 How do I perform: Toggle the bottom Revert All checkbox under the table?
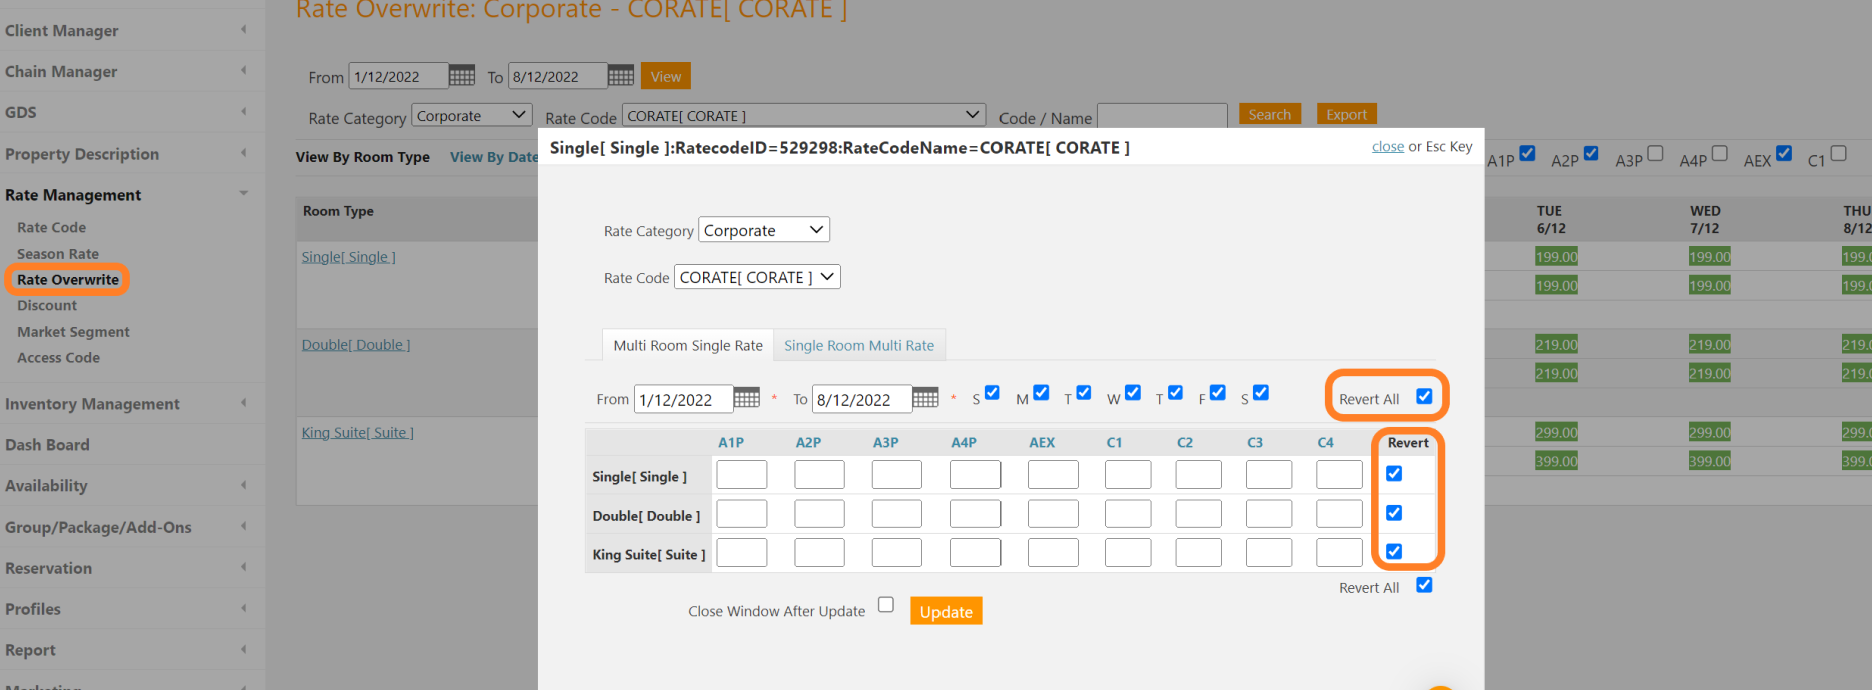[x=1424, y=585]
